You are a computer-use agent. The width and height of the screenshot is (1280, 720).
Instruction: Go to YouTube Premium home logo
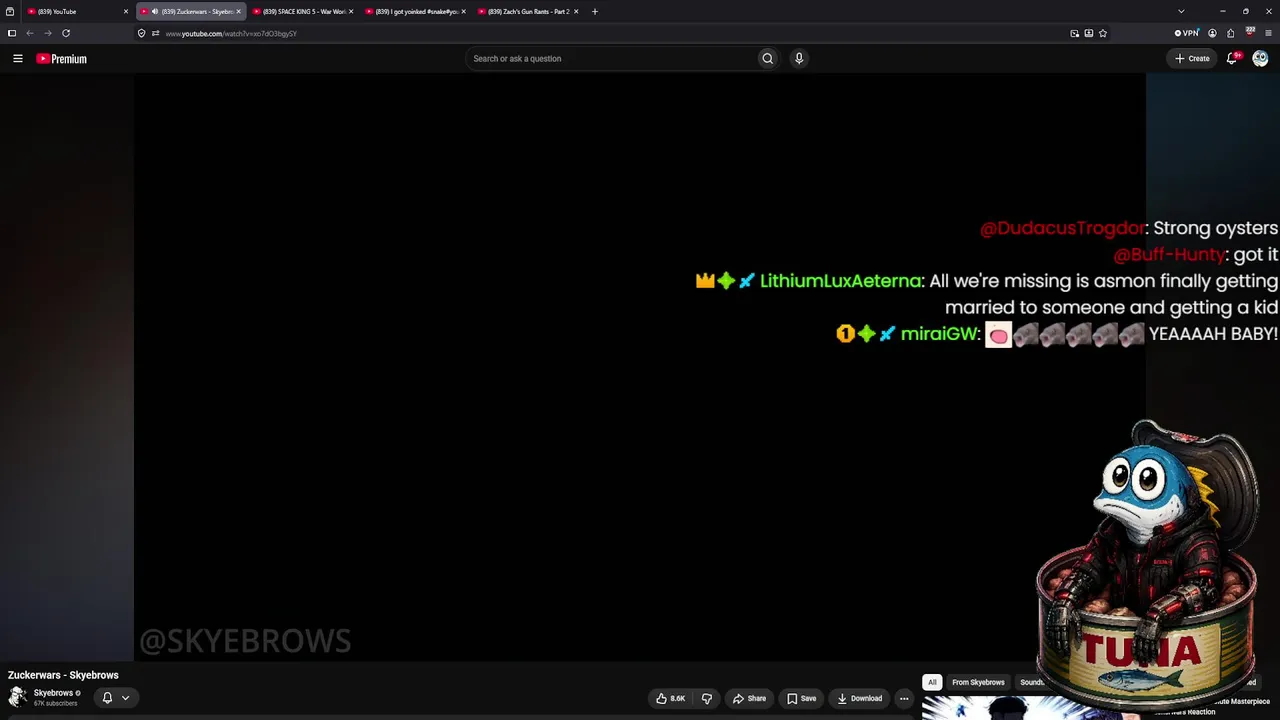click(62, 59)
